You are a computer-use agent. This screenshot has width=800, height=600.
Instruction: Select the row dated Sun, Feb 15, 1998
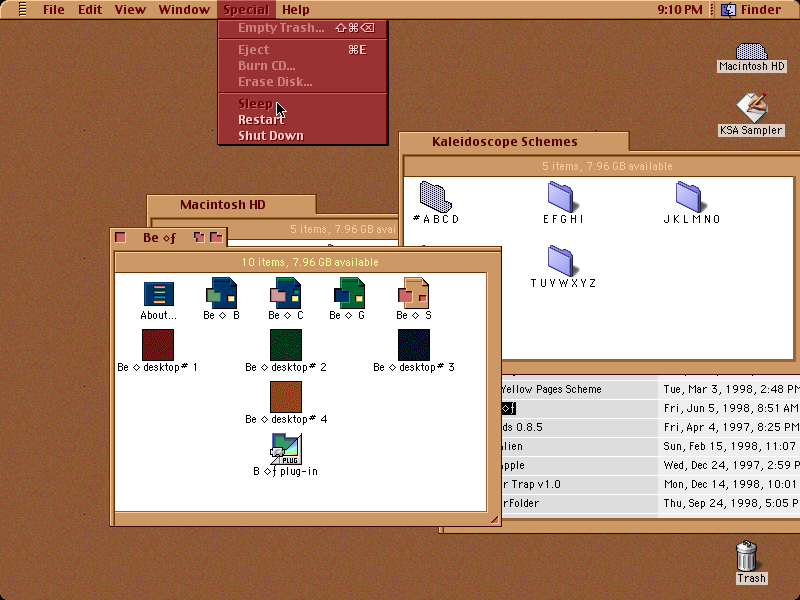click(651, 446)
